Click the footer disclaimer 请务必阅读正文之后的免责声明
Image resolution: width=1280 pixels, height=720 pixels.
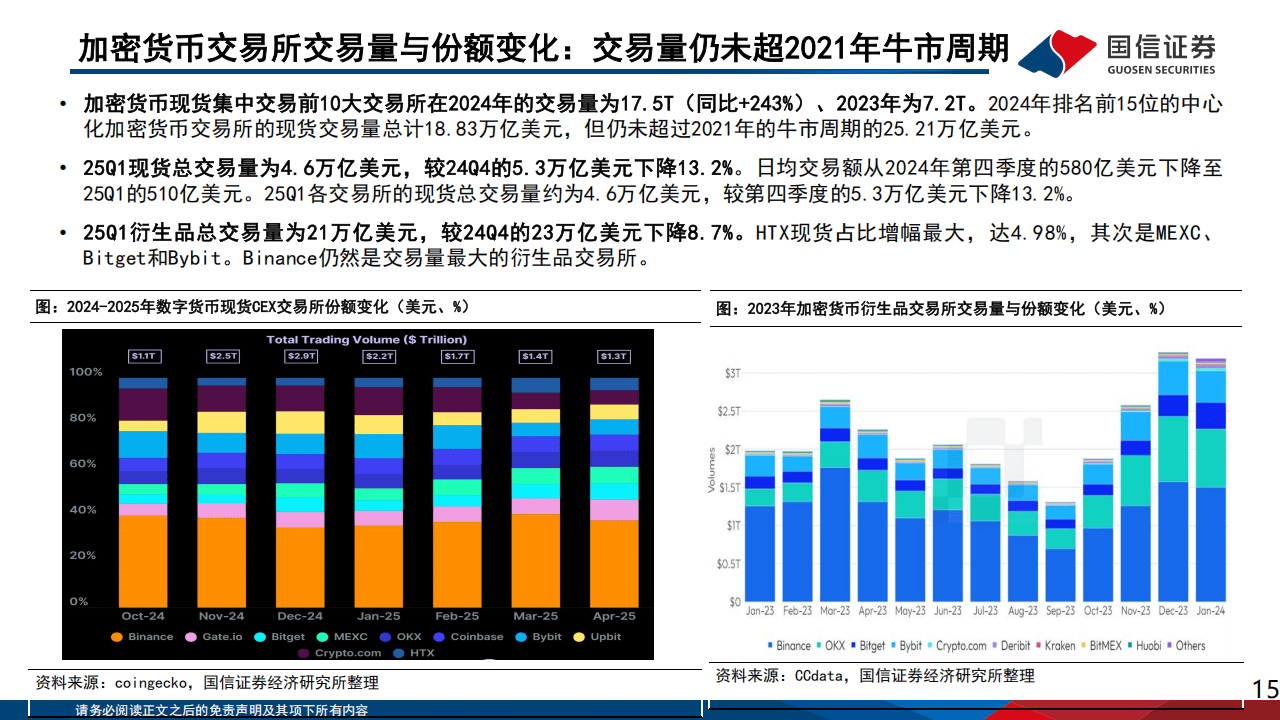click(x=221, y=710)
